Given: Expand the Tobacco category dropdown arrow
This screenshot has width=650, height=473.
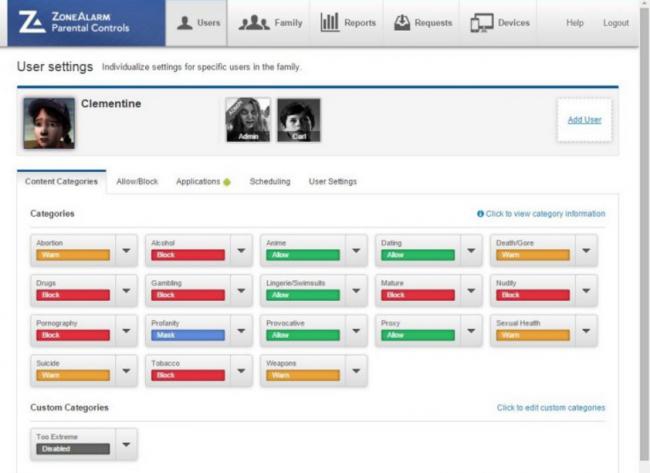Looking at the screenshot, I should pyautogui.click(x=241, y=371).
